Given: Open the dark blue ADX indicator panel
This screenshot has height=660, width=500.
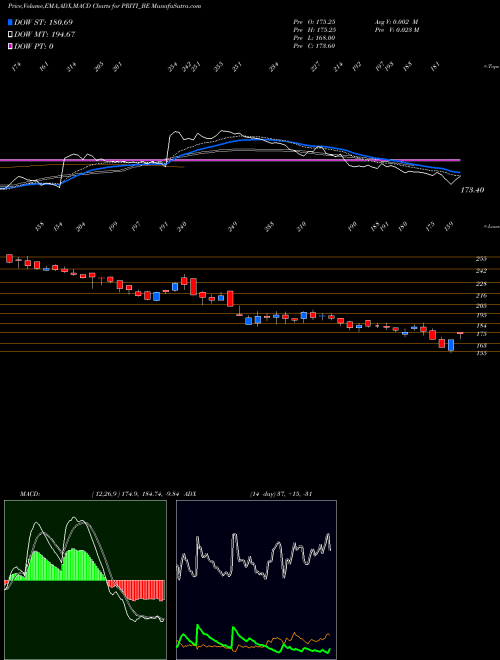Looking at the screenshot, I should (x=256, y=580).
